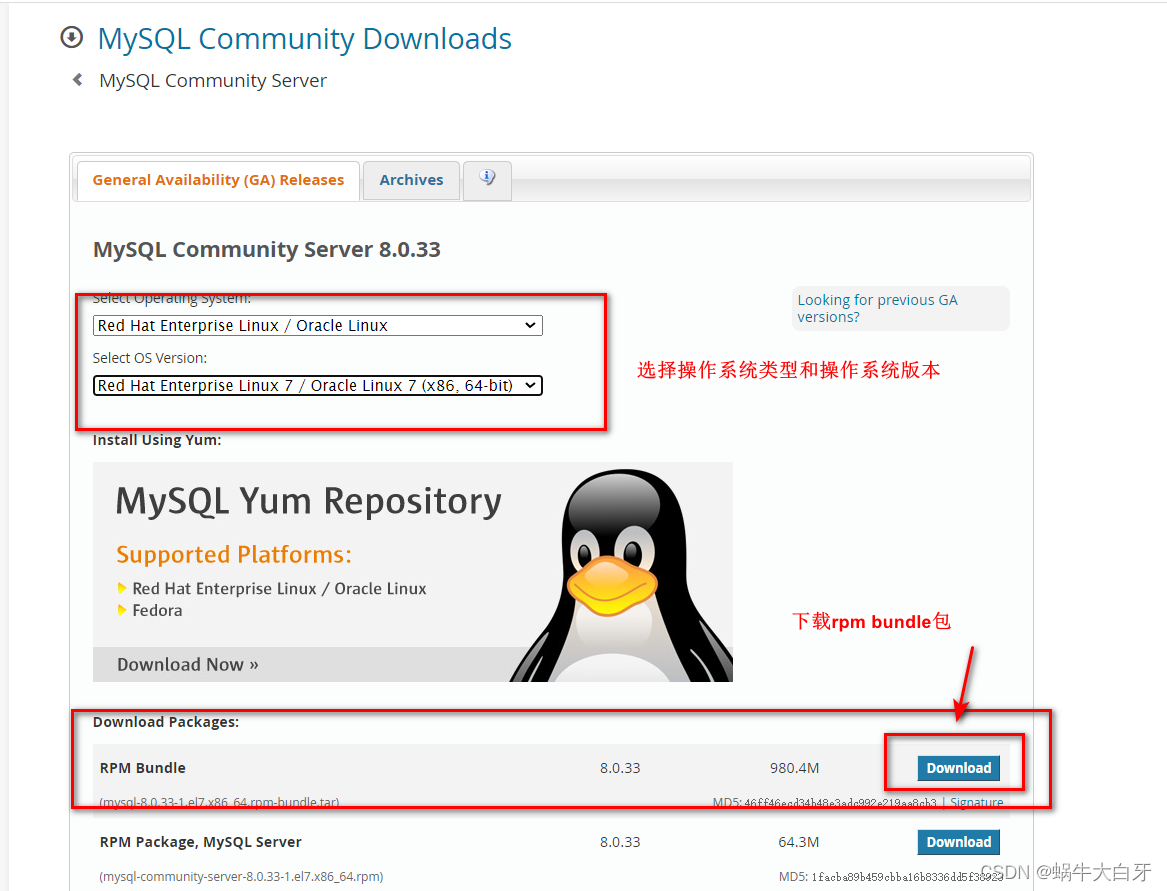Click the MySQL Community Server breadcrumb text
The image size is (1167, 891).
(x=211, y=80)
